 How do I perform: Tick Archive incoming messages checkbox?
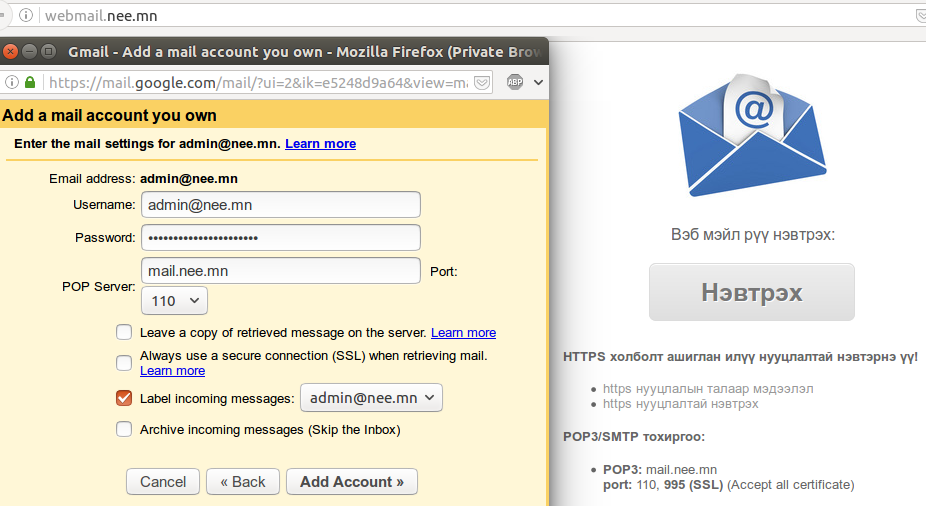[124, 429]
